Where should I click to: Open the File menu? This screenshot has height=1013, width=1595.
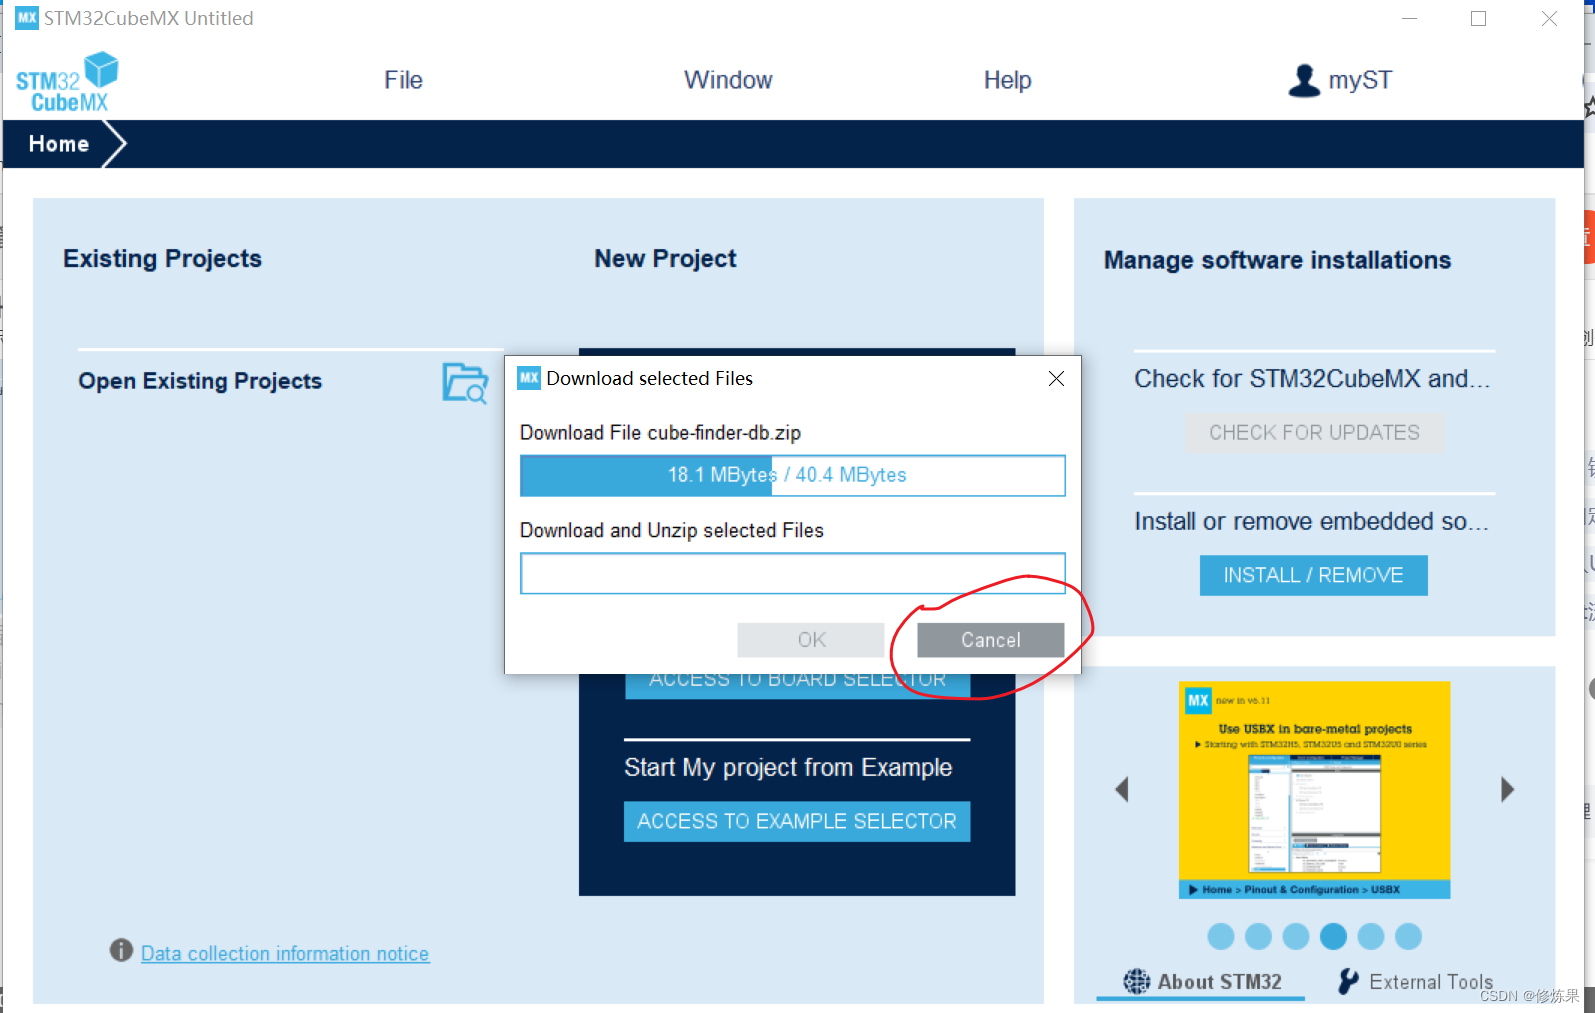point(403,80)
